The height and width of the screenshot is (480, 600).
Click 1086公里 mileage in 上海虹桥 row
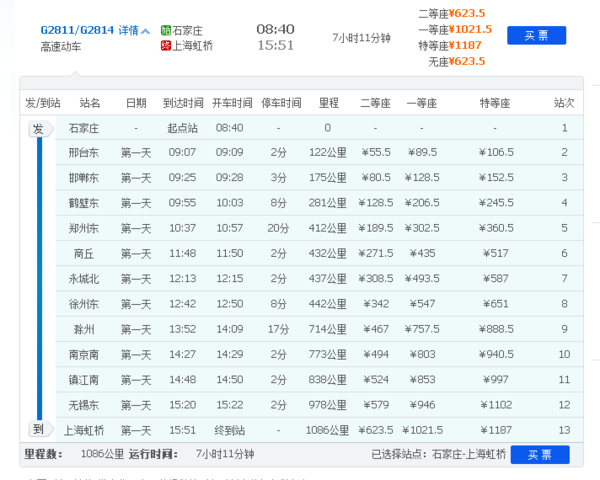(x=328, y=431)
